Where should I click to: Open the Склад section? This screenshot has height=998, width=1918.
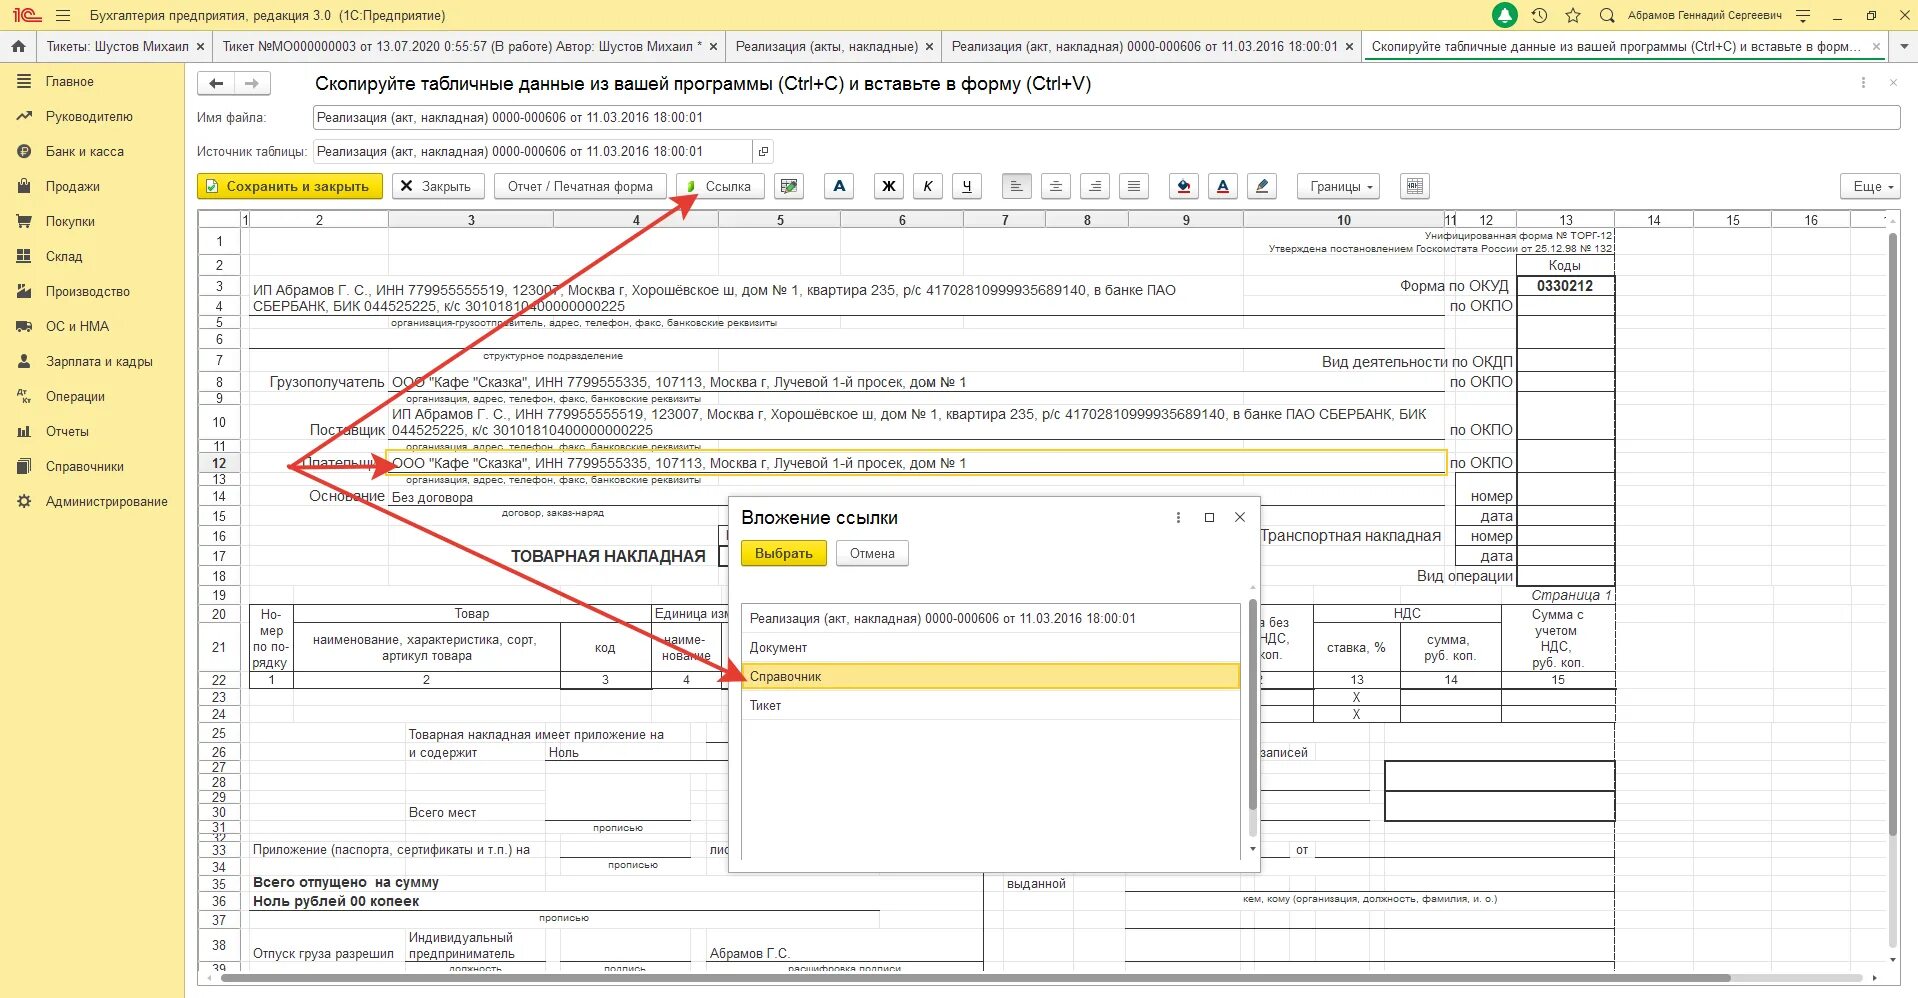pyautogui.click(x=64, y=256)
